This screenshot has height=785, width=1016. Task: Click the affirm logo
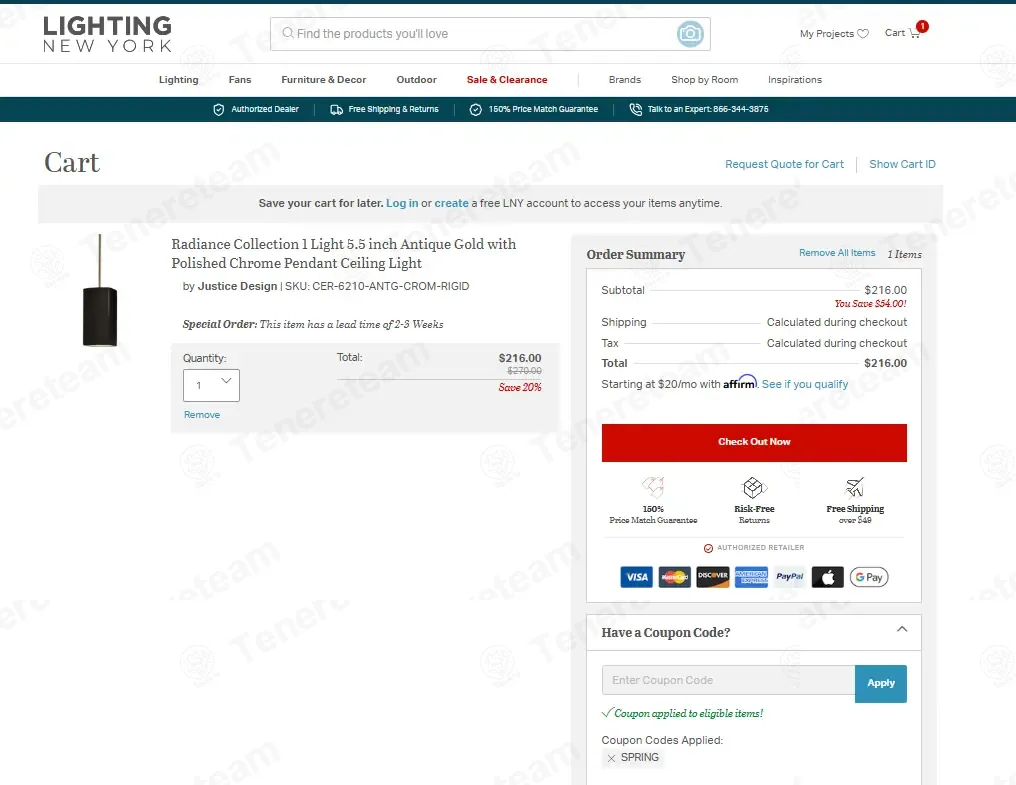pyautogui.click(x=740, y=382)
